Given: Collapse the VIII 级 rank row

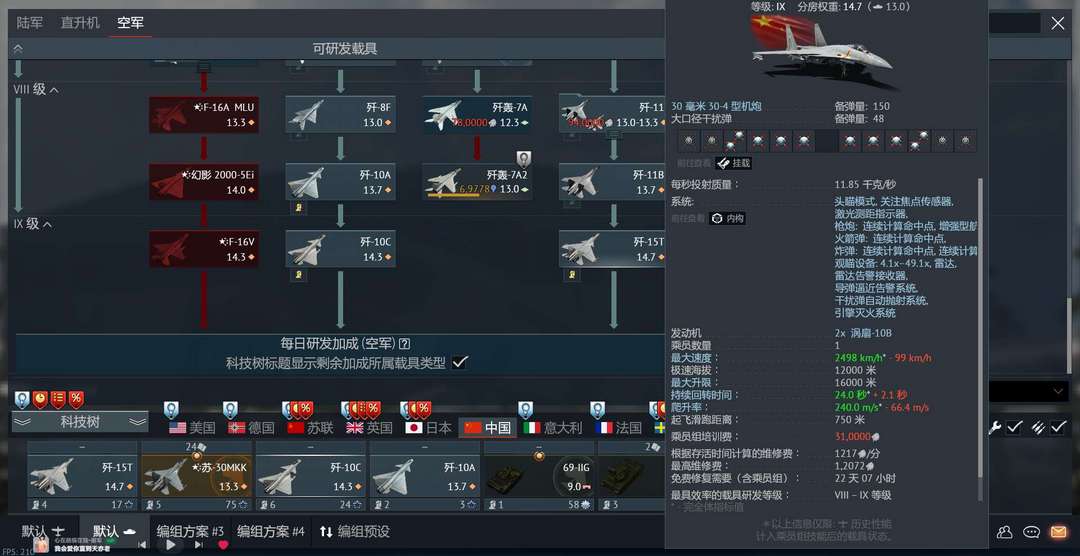Looking at the screenshot, I should pos(37,90).
